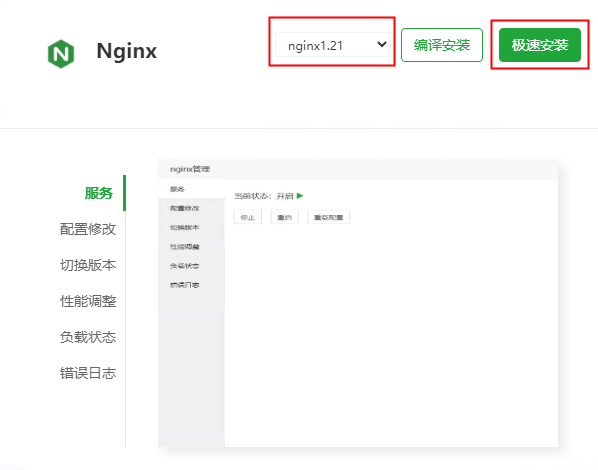The image size is (598, 470).
Task: Click 停止 button in nginx管理 preview
Action: pos(248,217)
